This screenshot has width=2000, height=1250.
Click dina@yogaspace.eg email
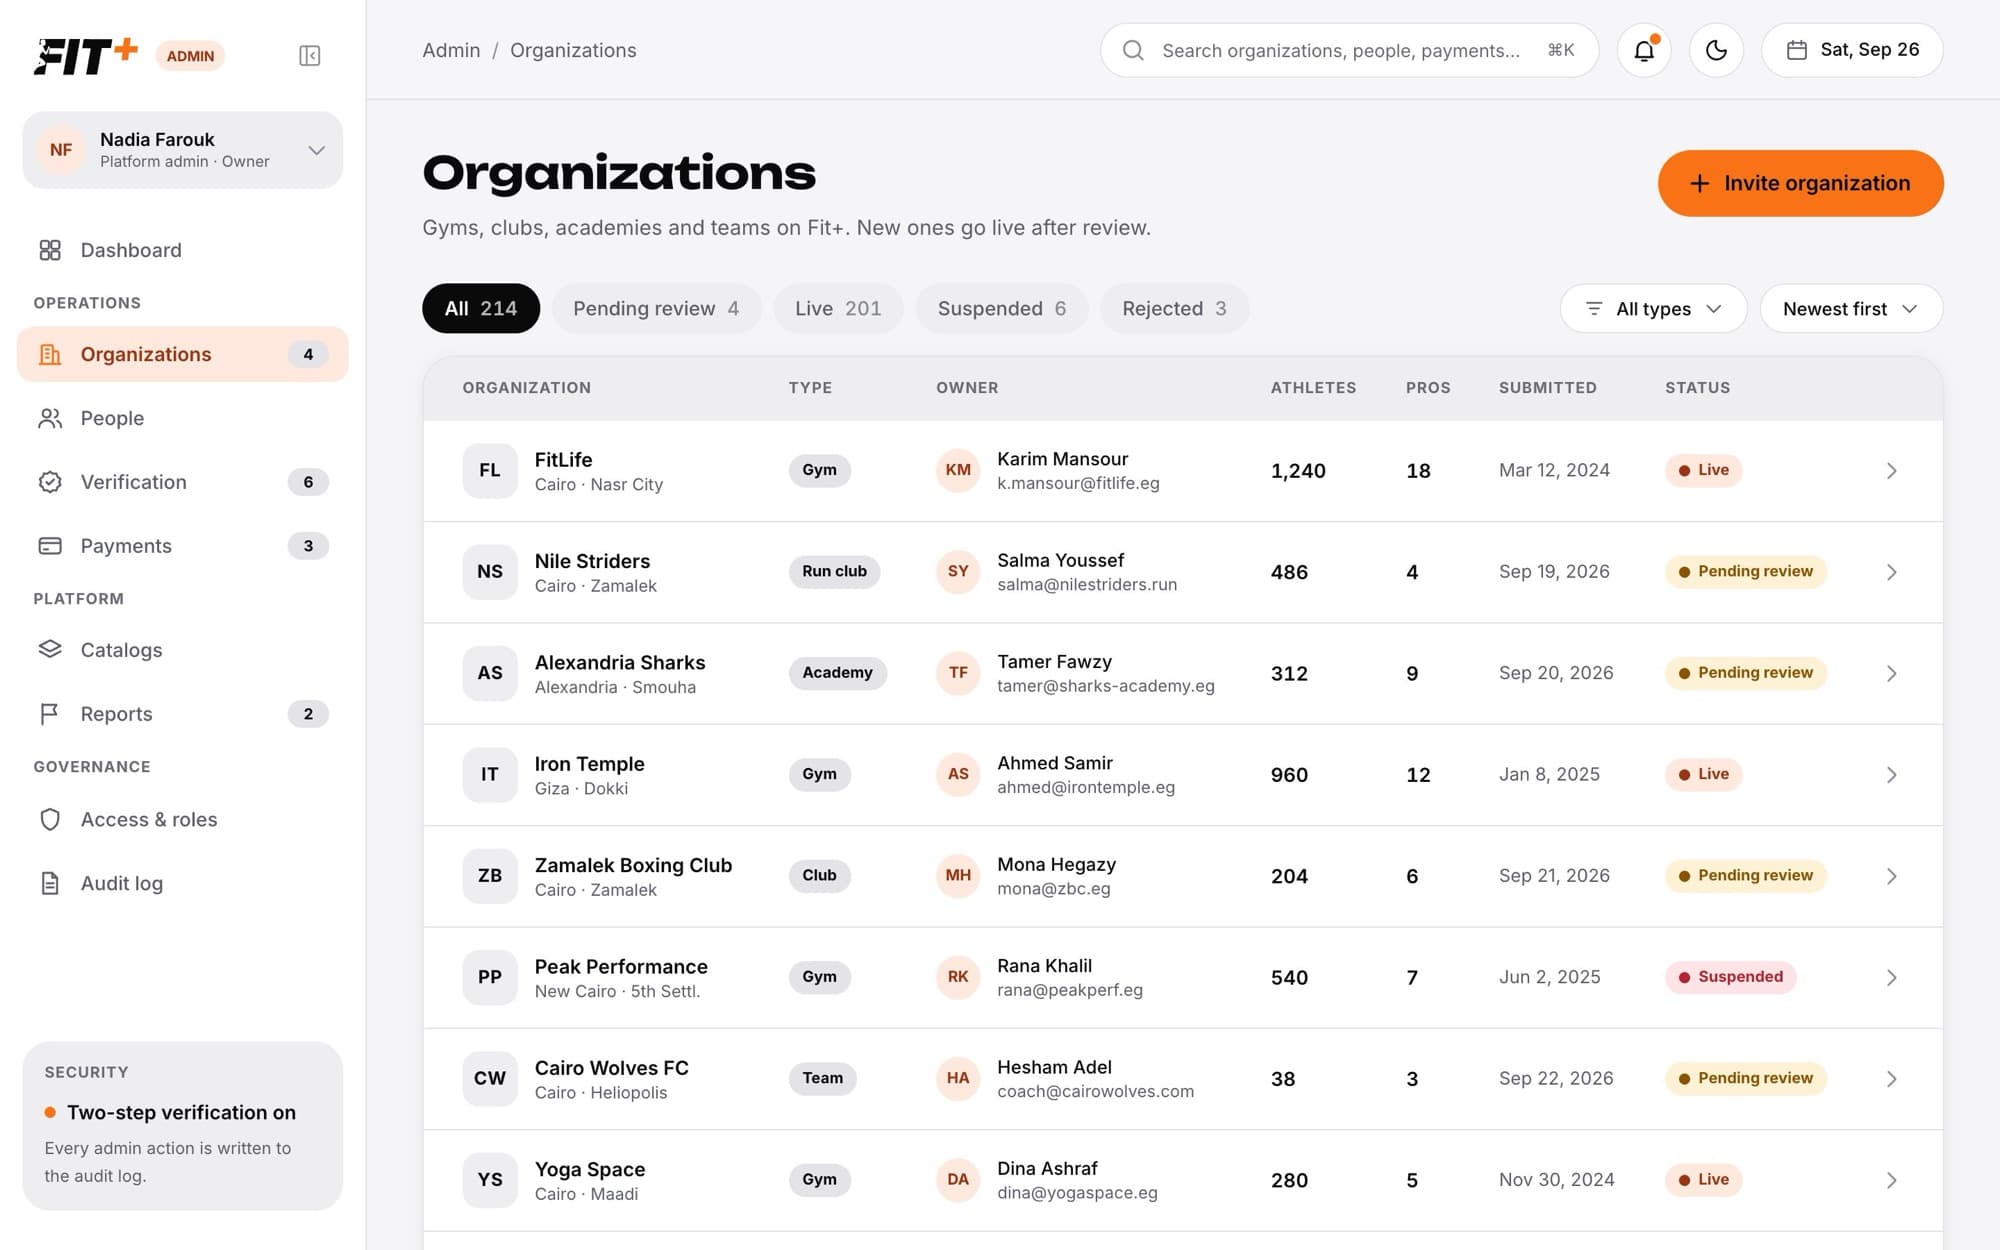coord(1077,1193)
